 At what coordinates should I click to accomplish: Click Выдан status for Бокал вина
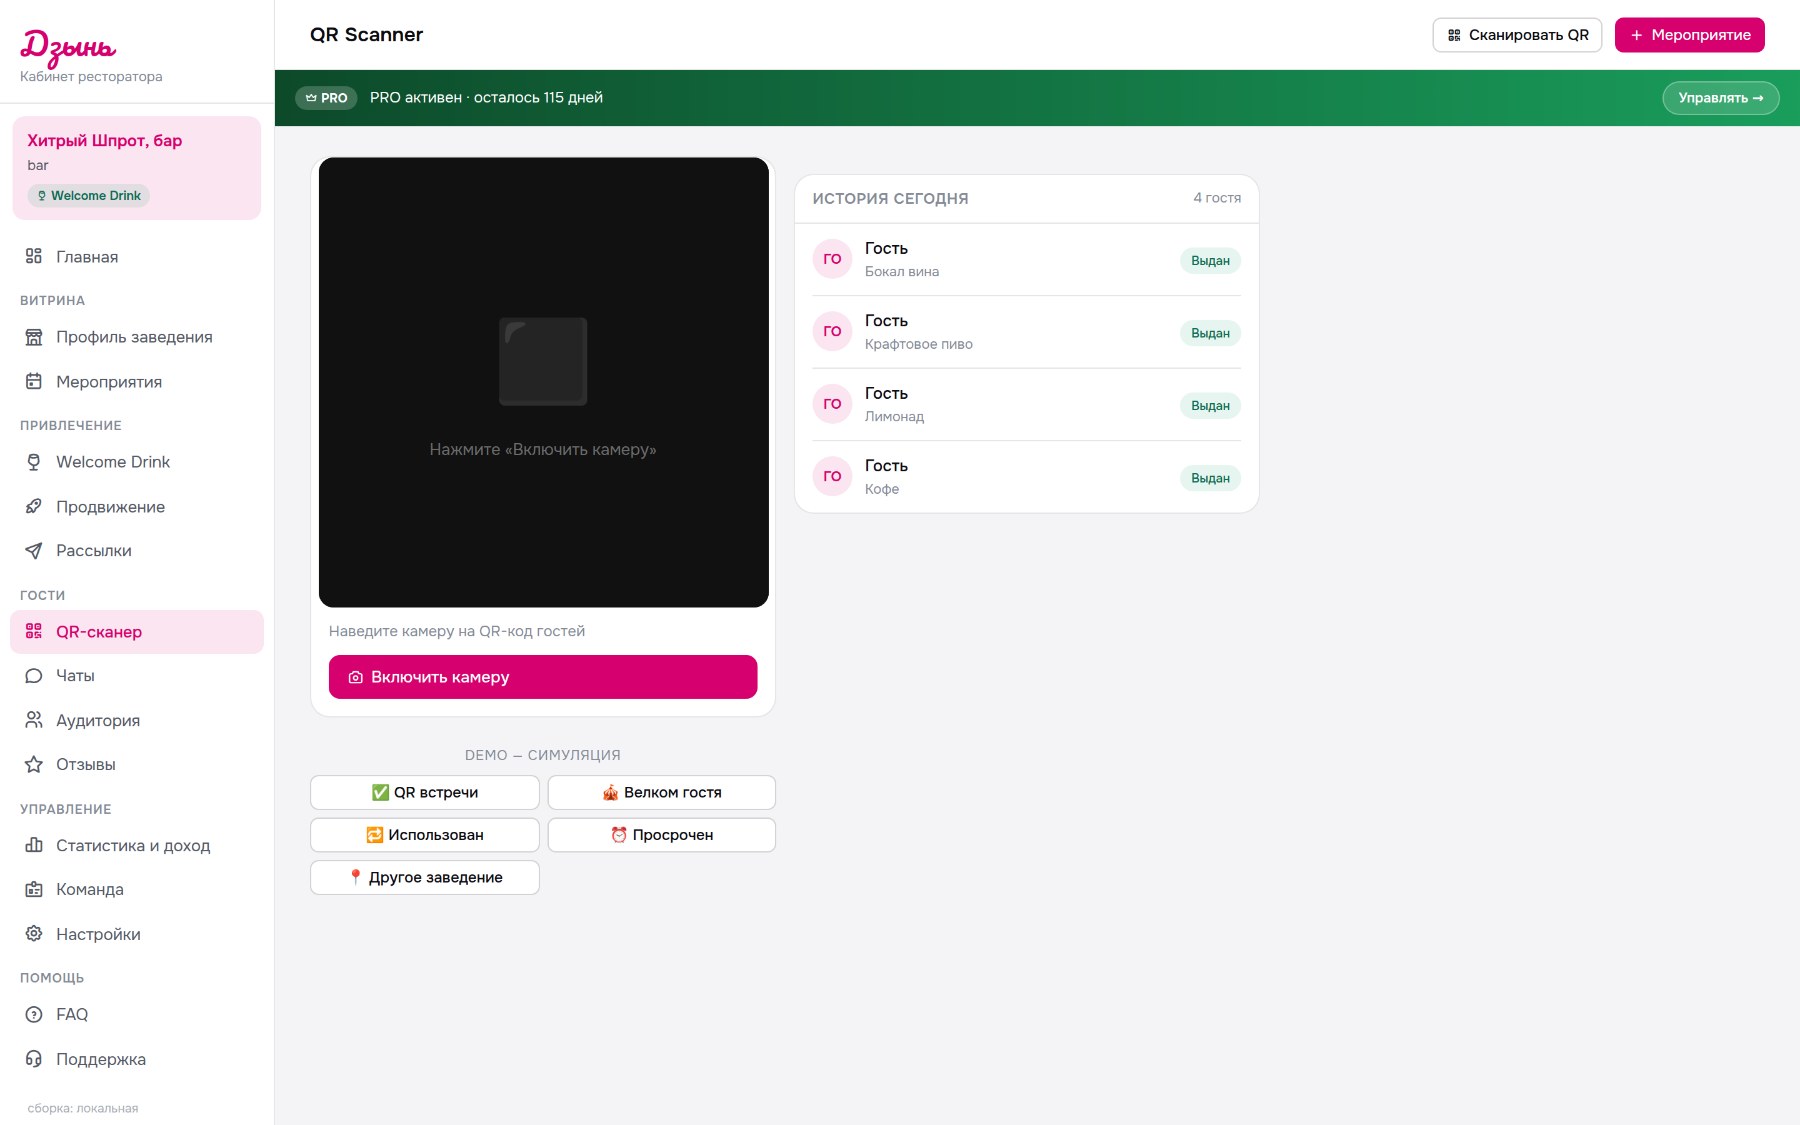point(1210,261)
